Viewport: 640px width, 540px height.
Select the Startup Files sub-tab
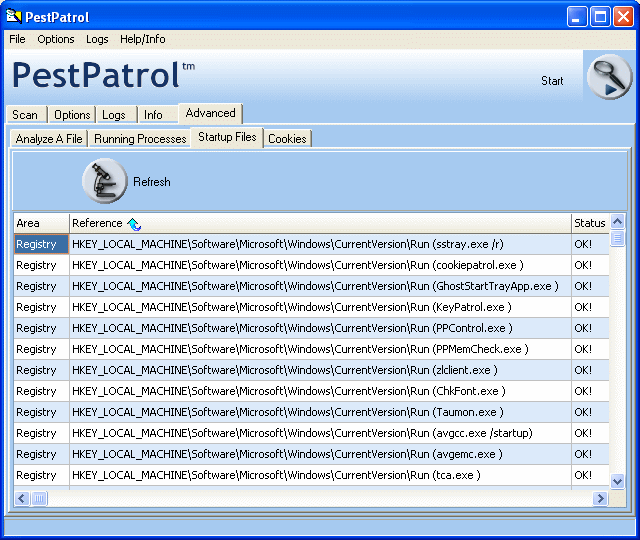pos(227,137)
